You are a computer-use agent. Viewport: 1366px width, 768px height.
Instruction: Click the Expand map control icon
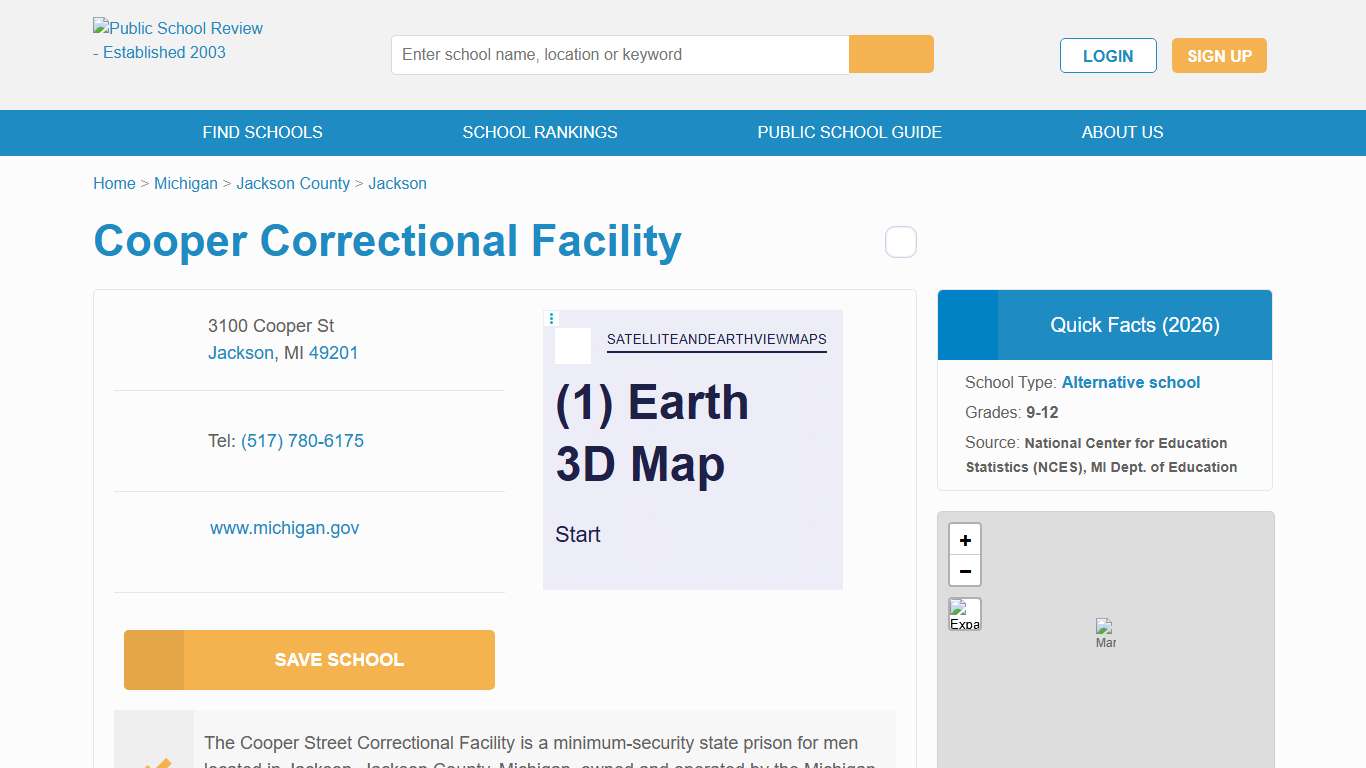964,613
